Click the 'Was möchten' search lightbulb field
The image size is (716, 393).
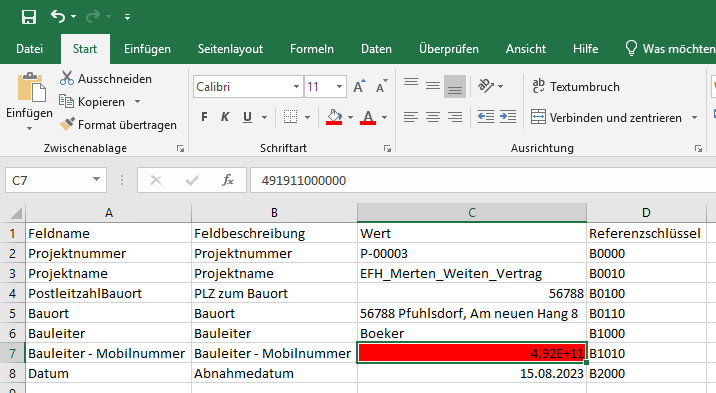coord(669,48)
